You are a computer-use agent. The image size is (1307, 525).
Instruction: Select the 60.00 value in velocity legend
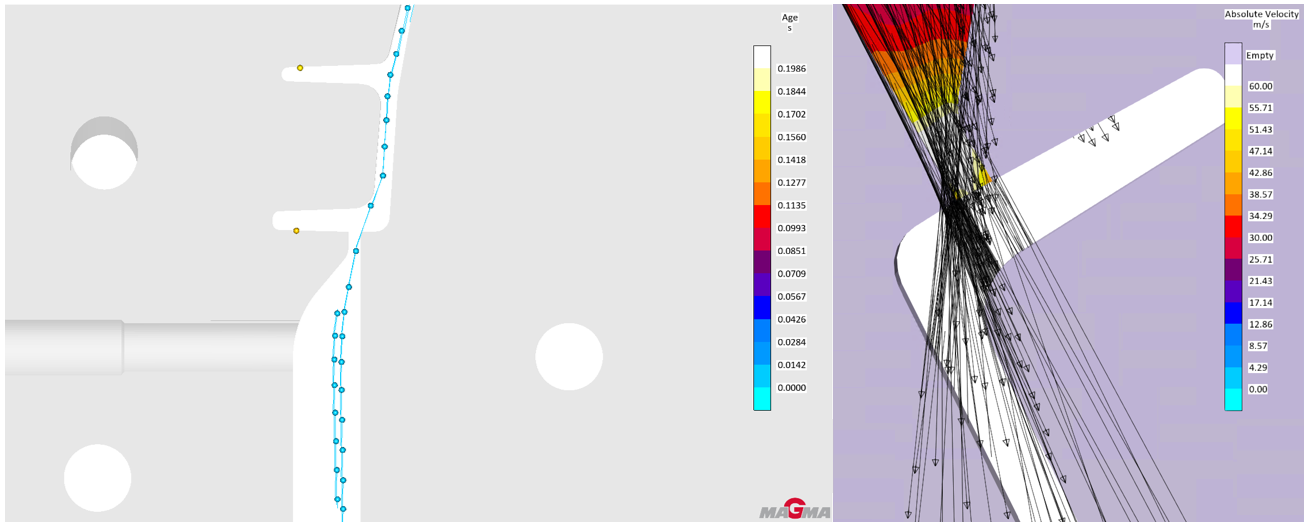coord(1257,87)
